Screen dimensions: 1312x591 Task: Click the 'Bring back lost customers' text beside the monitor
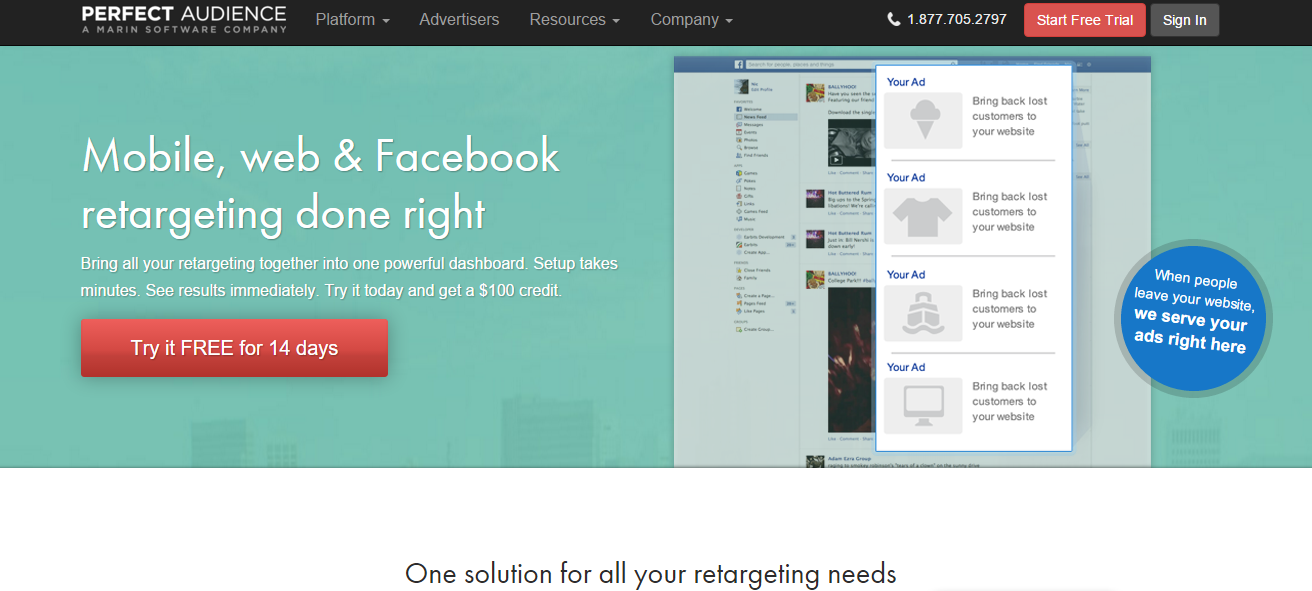pyautogui.click(x=1010, y=401)
